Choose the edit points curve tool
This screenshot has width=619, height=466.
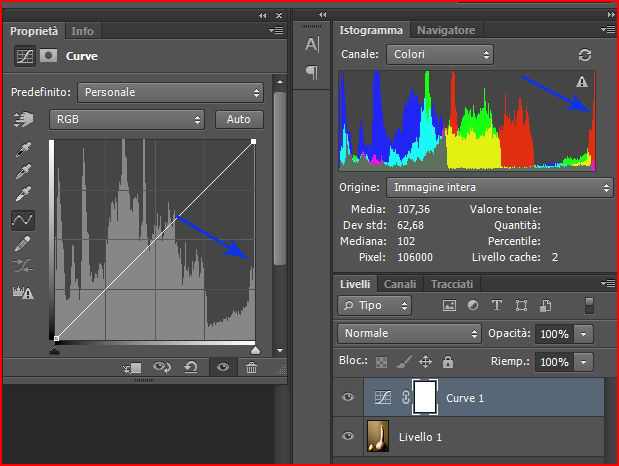click(23, 219)
